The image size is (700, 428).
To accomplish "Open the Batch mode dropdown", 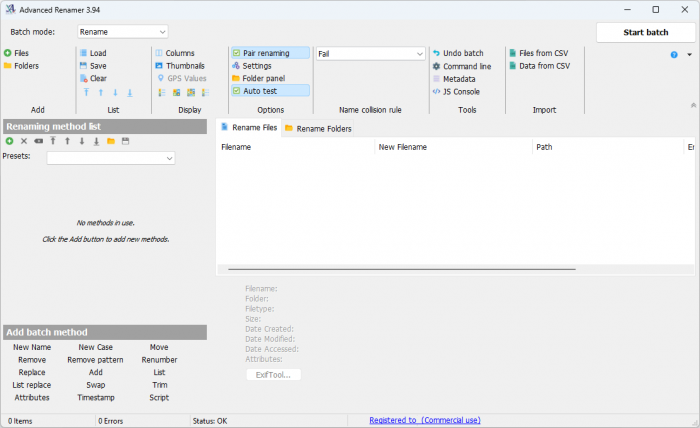I will click(x=123, y=32).
